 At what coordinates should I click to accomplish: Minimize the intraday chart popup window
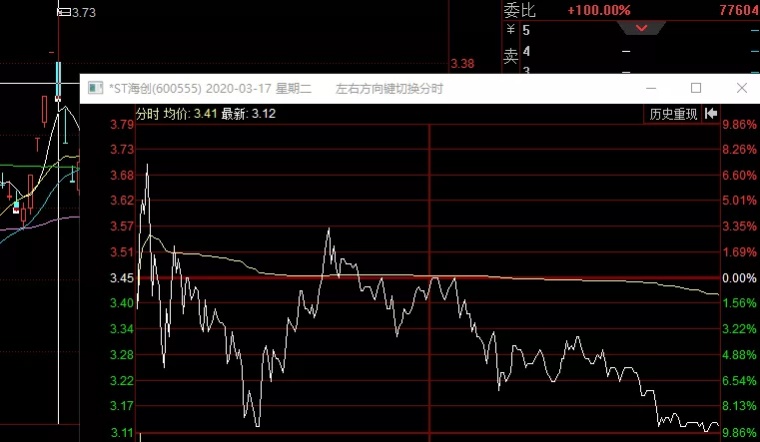pos(651,88)
